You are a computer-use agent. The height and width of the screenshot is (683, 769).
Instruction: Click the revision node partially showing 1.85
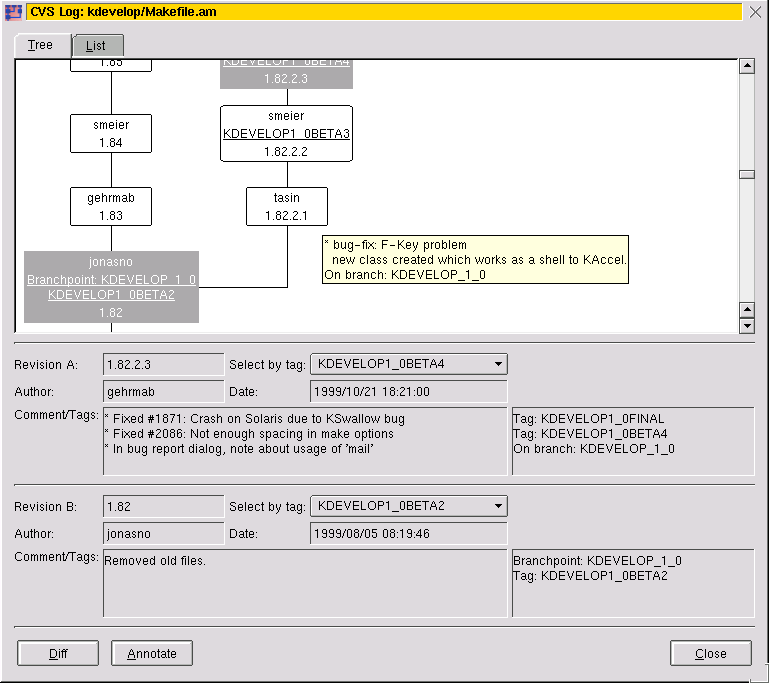pyautogui.click(x=111, y=65)
